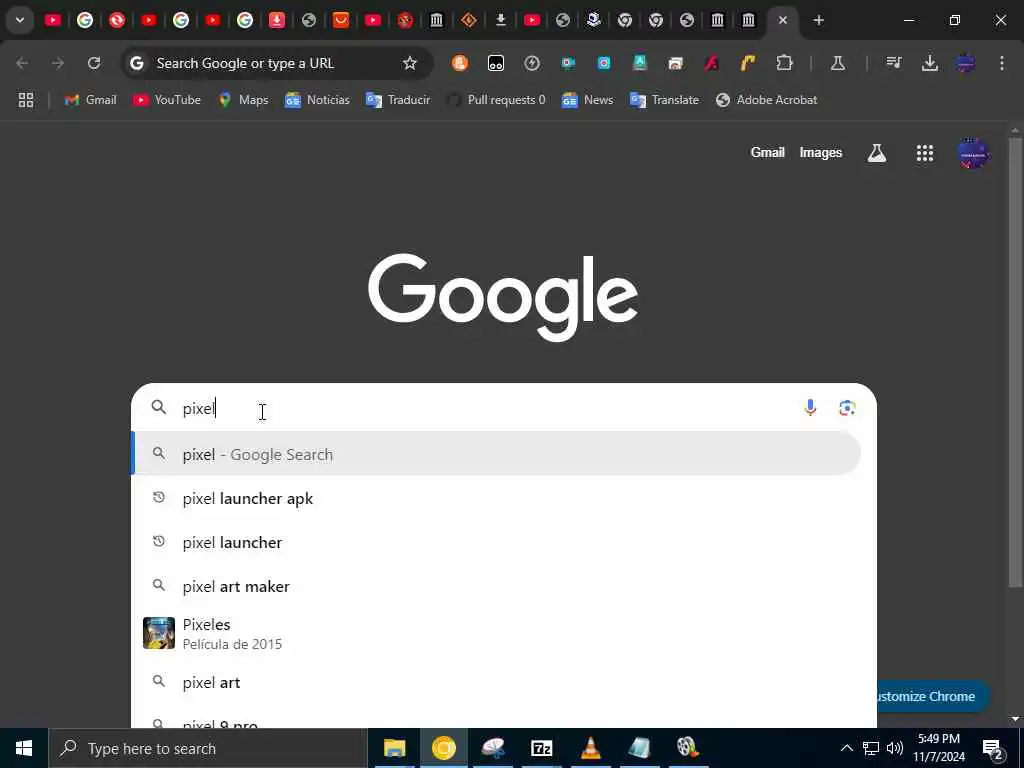Close the current active tab
Image resolution: width=1024 pixels, height=768 pixels.
782,20
